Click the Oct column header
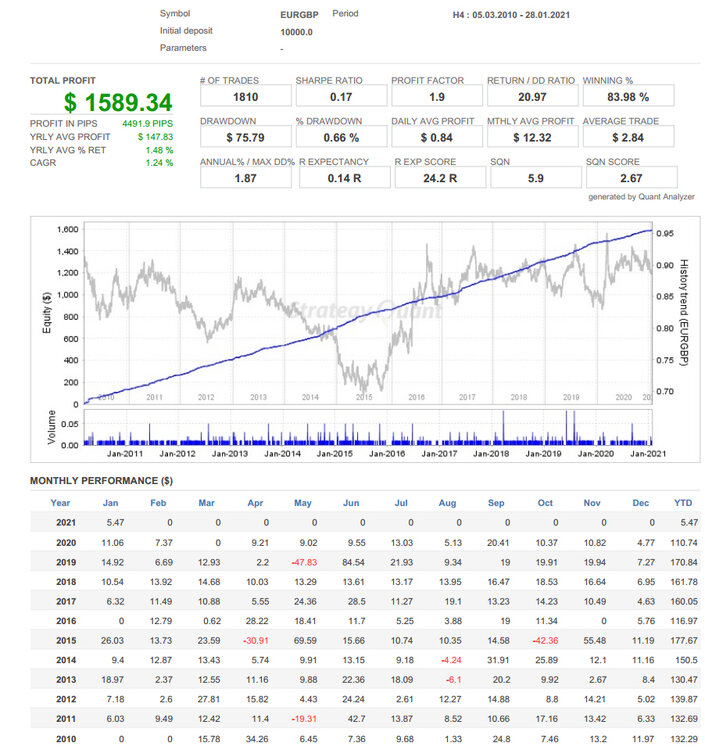This screenshot has height=750, width=705. 545,503
